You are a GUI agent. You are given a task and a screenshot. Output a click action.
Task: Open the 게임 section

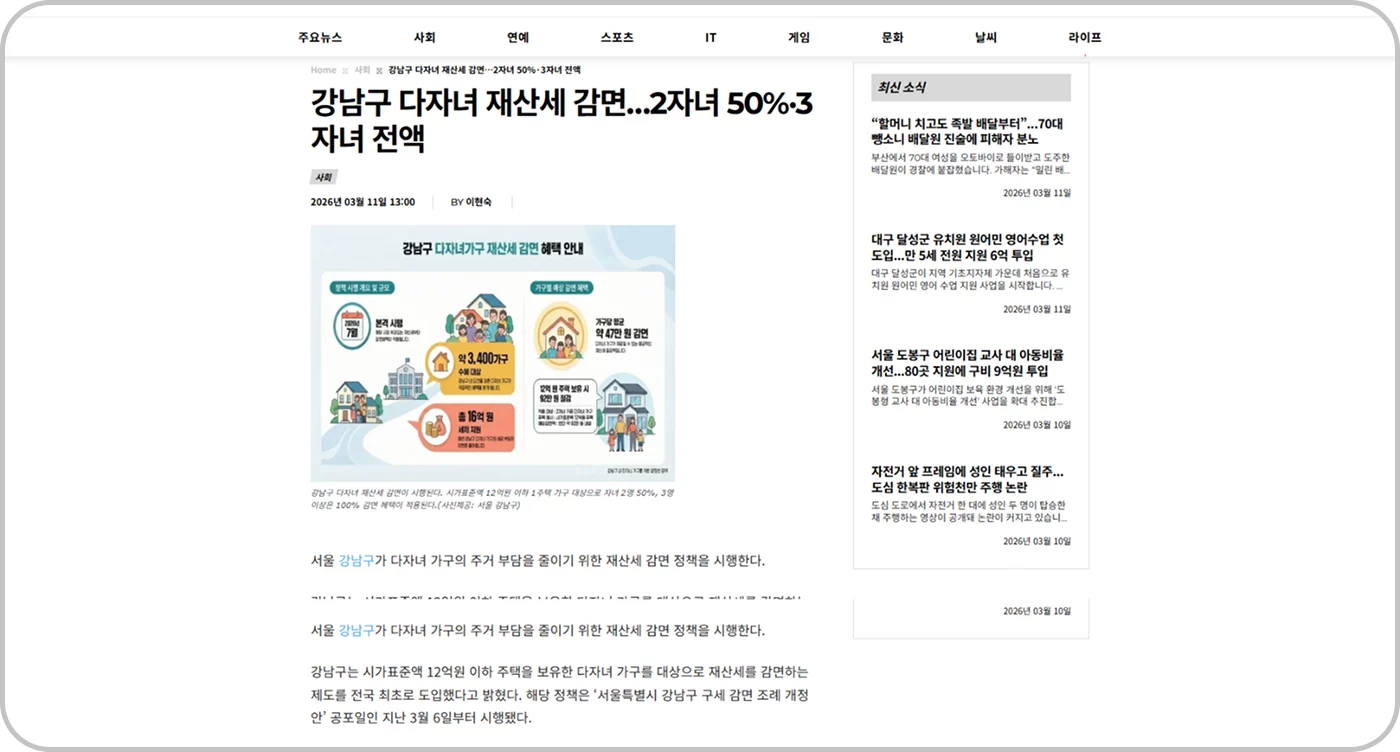799,38
